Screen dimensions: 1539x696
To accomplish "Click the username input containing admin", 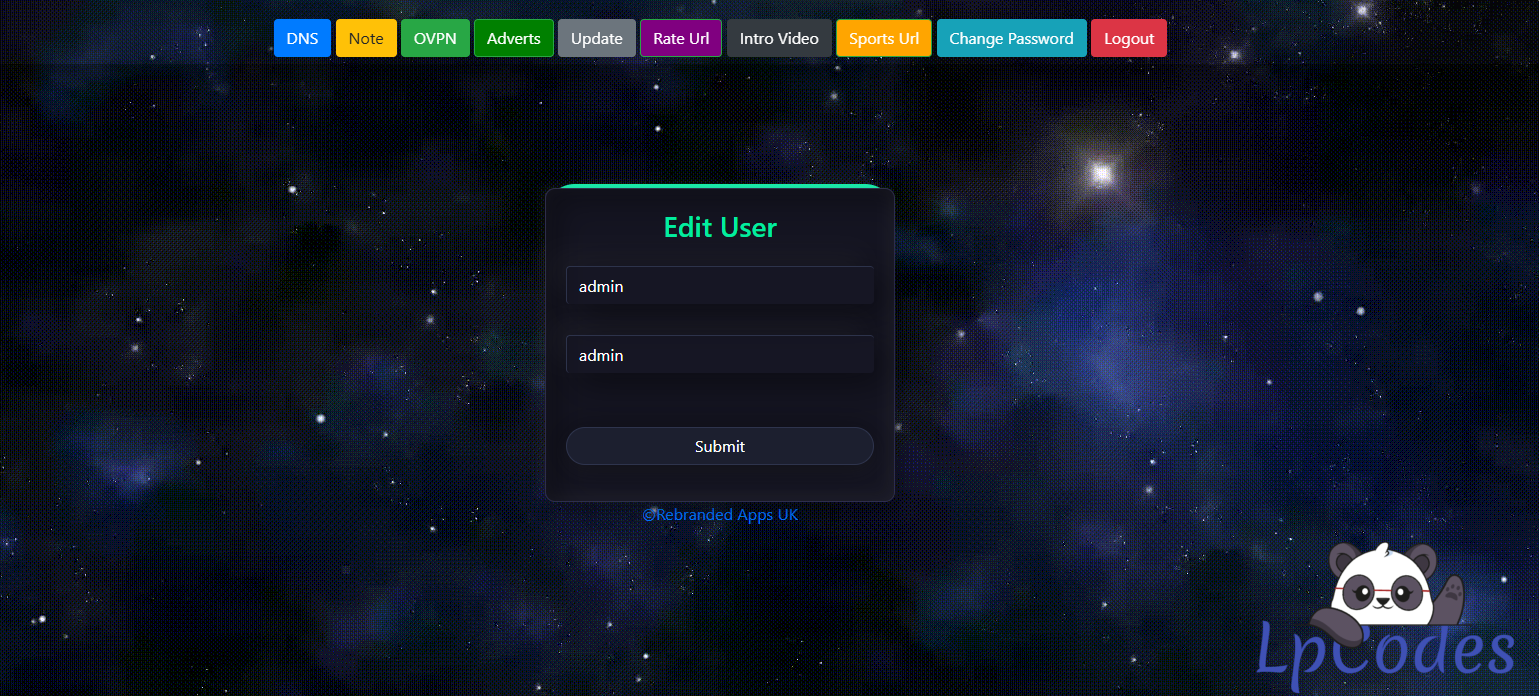I will [719, 285].
